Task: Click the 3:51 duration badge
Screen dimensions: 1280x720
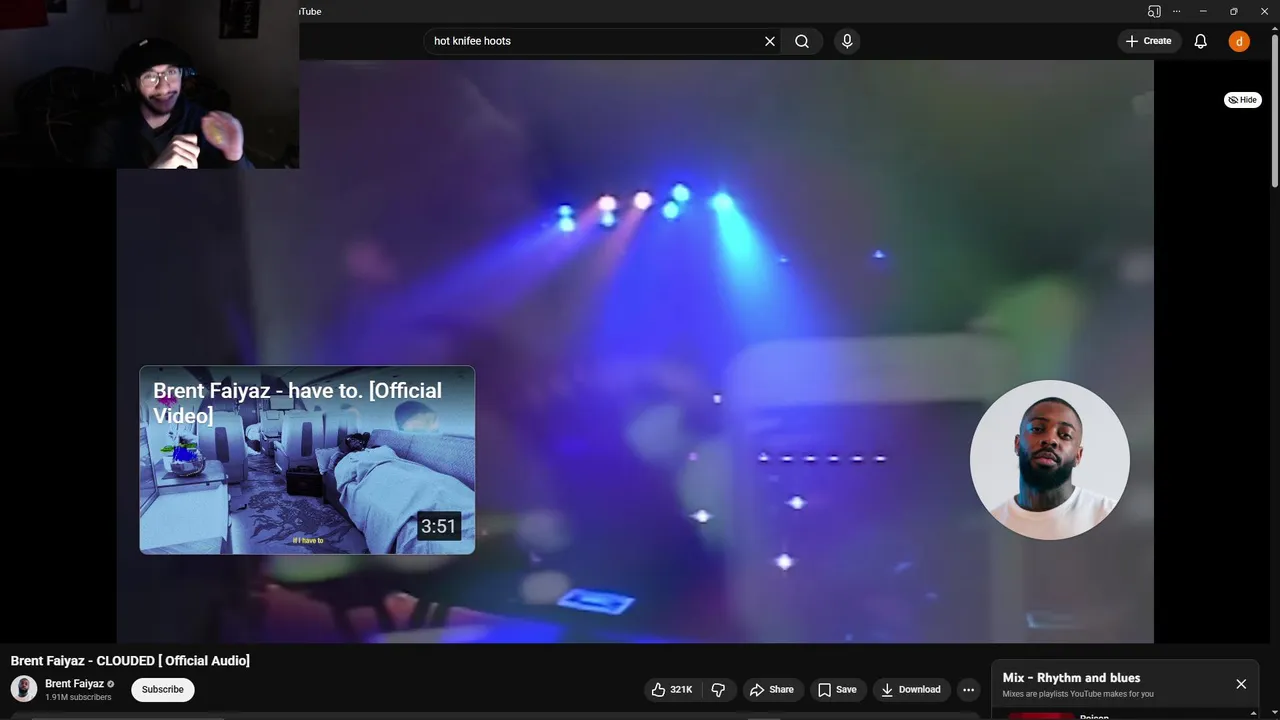Action: pos(438,527)
